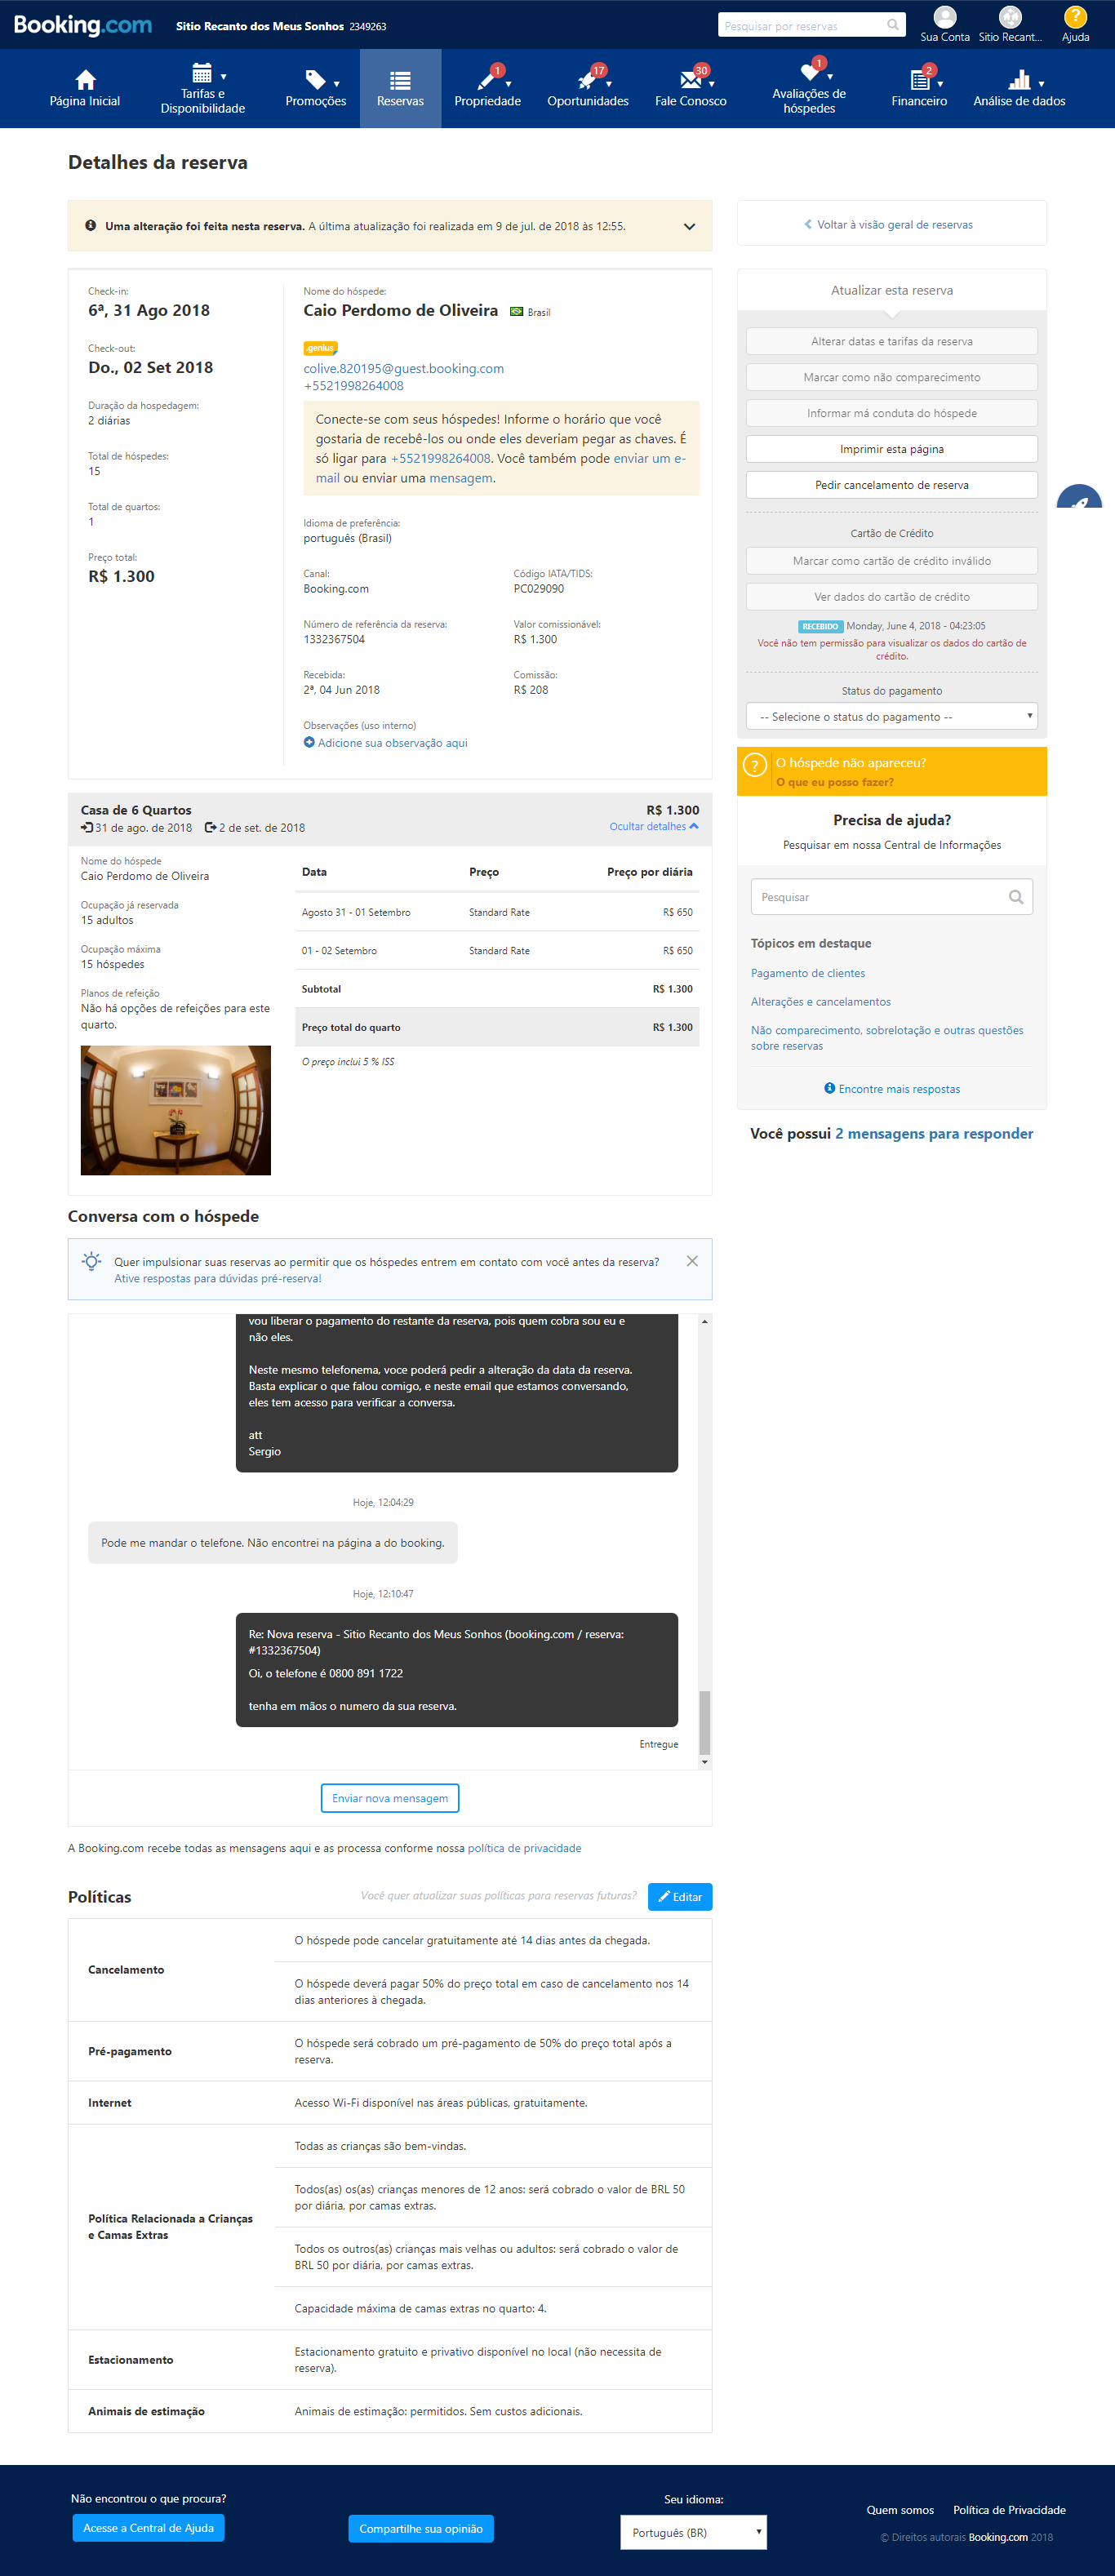Open the Propriedade menu
1115x2576 pixels.
click(487, 88)
